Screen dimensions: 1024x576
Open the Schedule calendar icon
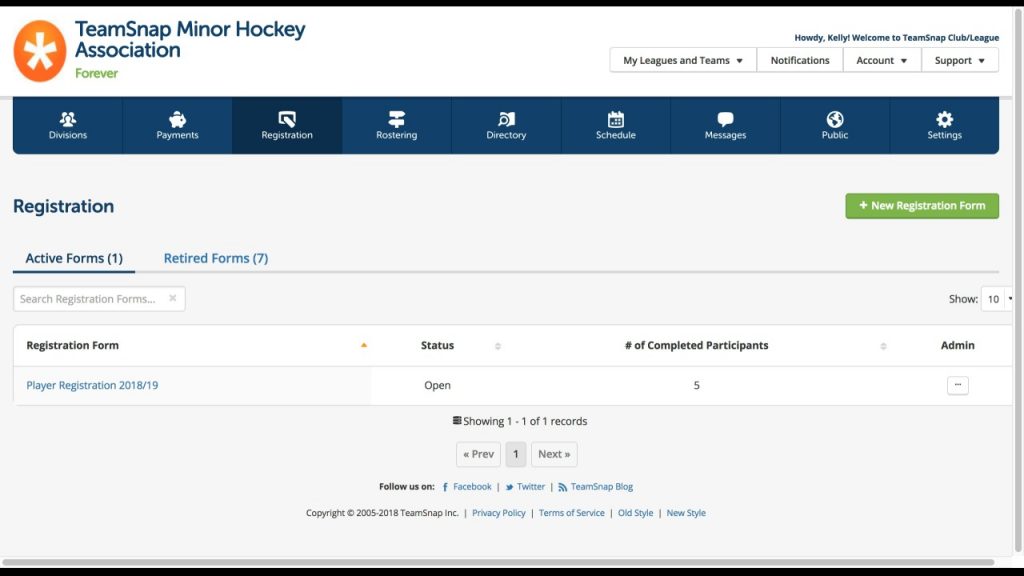(615, 124)
